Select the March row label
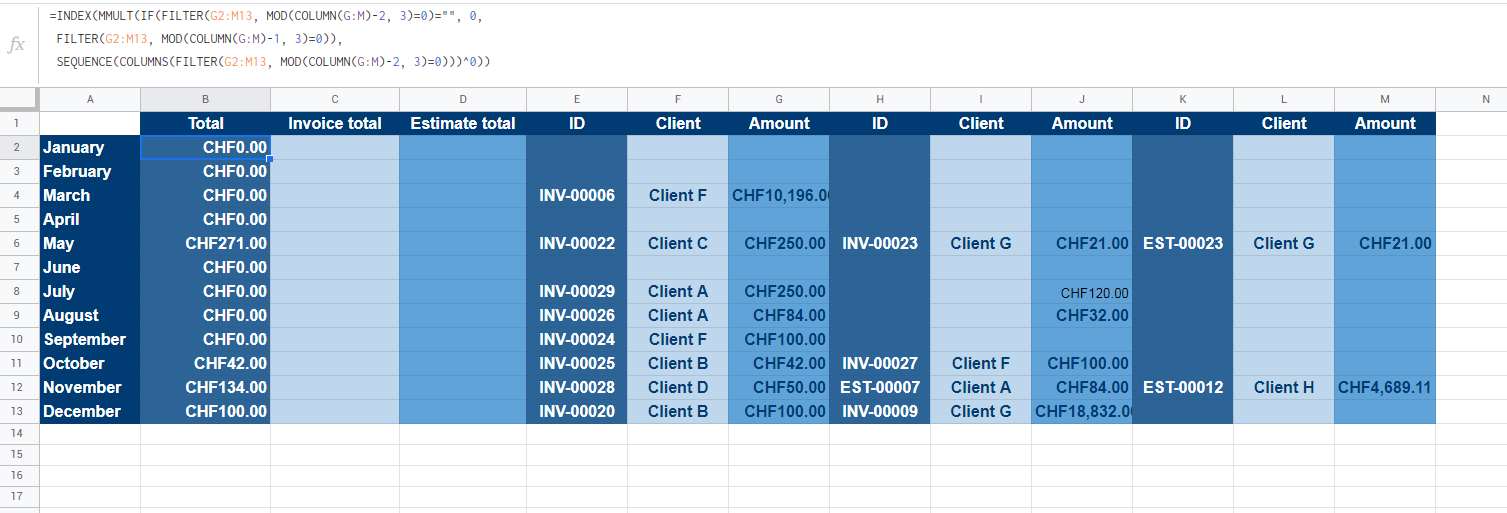Image resolution: width=1507 pixels, height=513 pixels. pyautogui.click(x=90, y=195)
